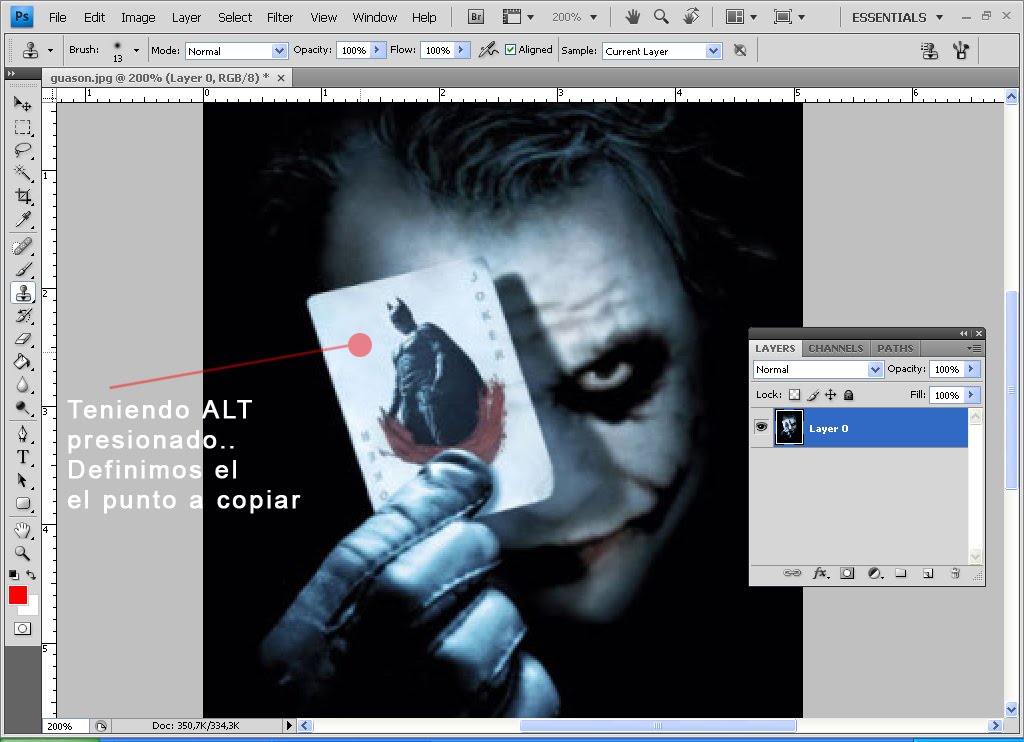This screenshot has width=1024, height=742.
Task: Open the Filter menu
Action: (280, 18)
